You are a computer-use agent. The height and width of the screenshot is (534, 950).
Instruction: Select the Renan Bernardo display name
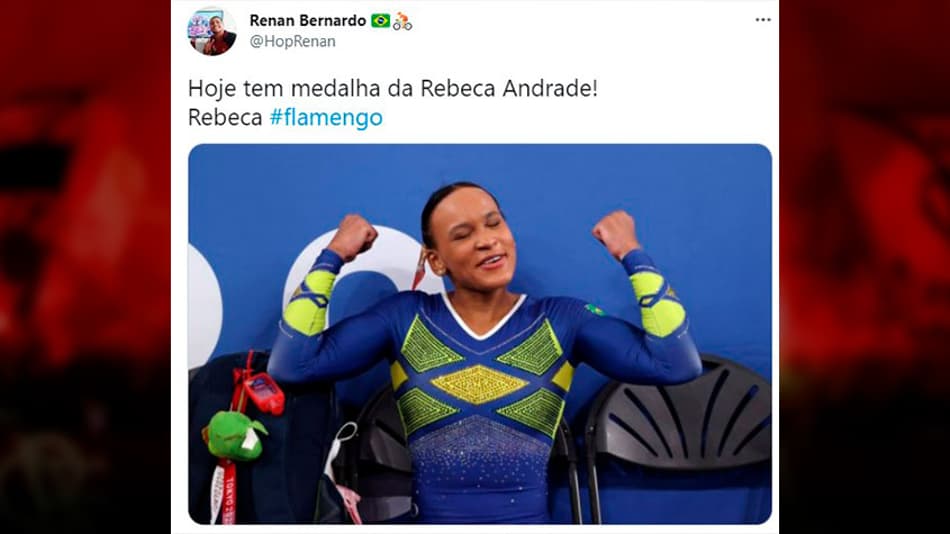click(x=308, y=21)
